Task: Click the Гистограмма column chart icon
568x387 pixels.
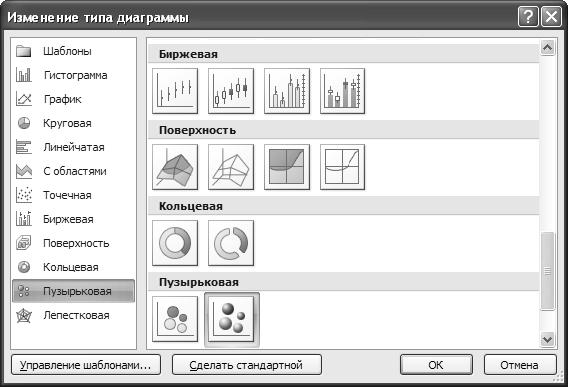Action: [24, 75]
